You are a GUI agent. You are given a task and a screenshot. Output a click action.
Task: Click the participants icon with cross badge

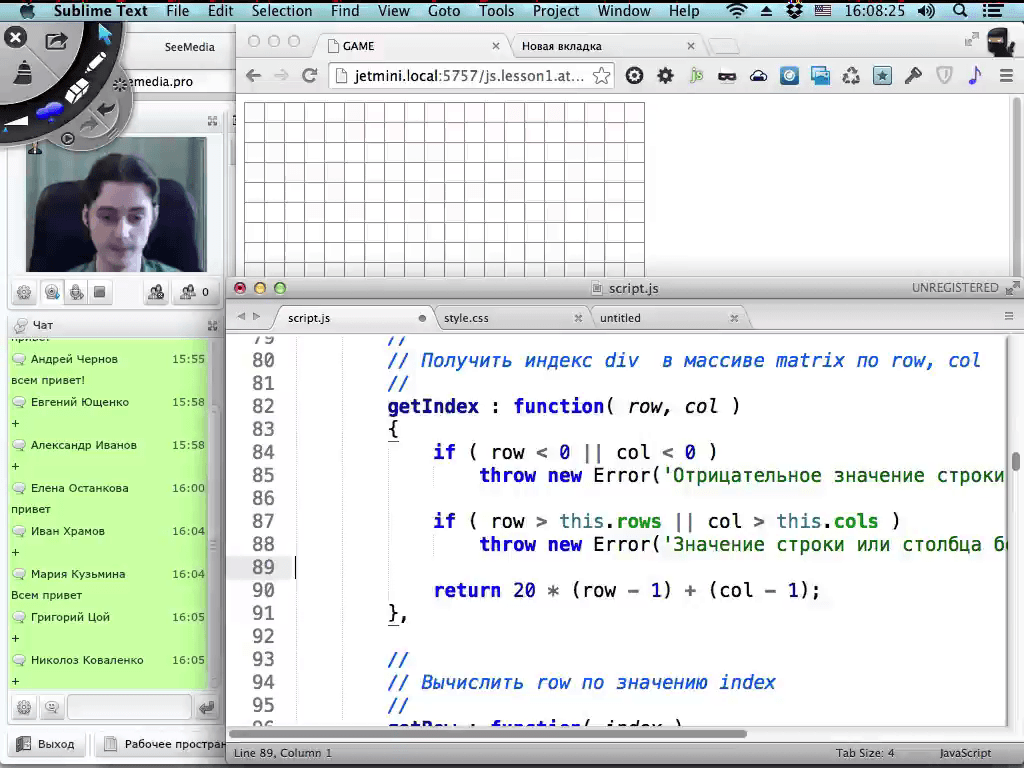tap(155, 292)
